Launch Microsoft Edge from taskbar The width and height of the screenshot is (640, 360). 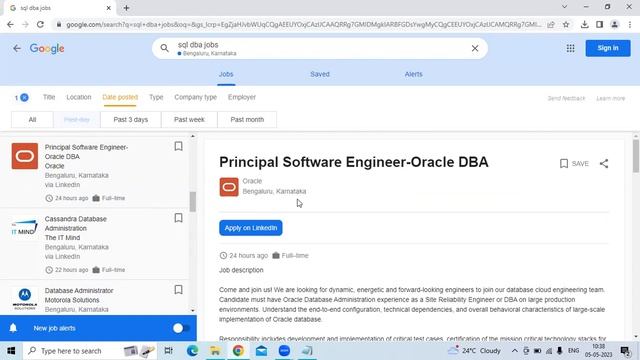(x=192, y=351)
